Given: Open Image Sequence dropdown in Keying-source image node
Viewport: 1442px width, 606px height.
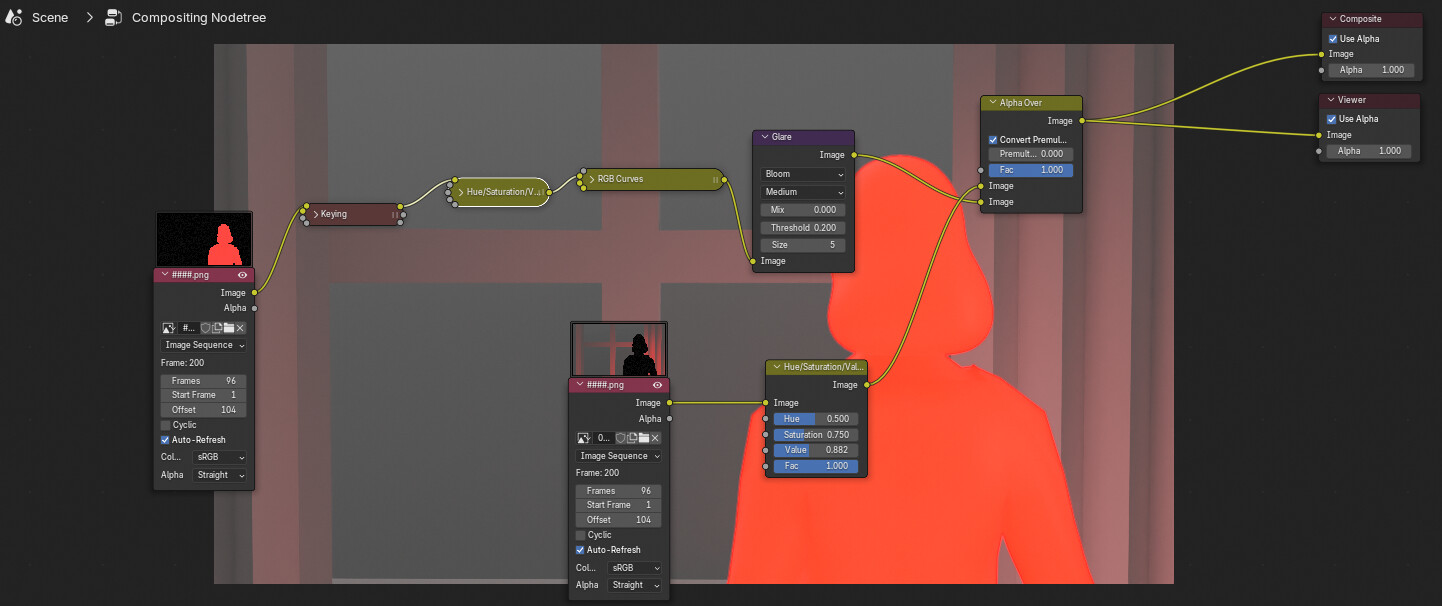Looking at the screenshot, I should [204, 345].
